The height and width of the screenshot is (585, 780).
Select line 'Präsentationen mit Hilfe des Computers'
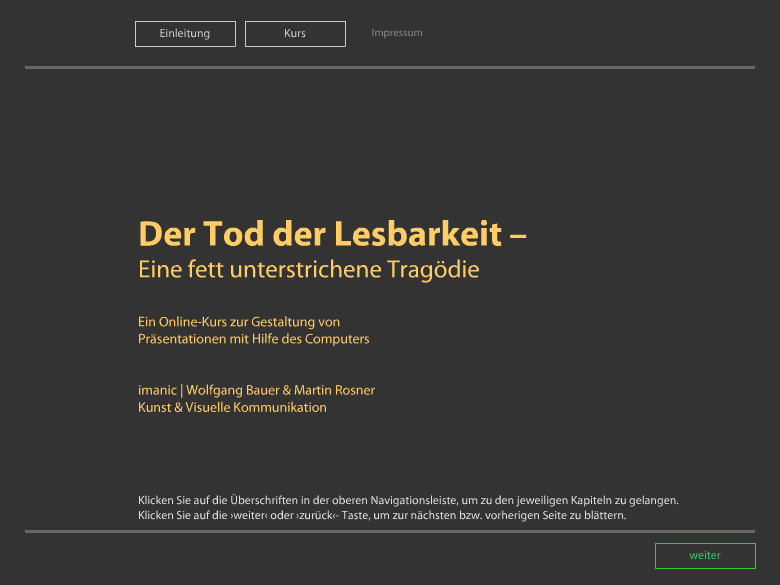[x=254, y=339]
